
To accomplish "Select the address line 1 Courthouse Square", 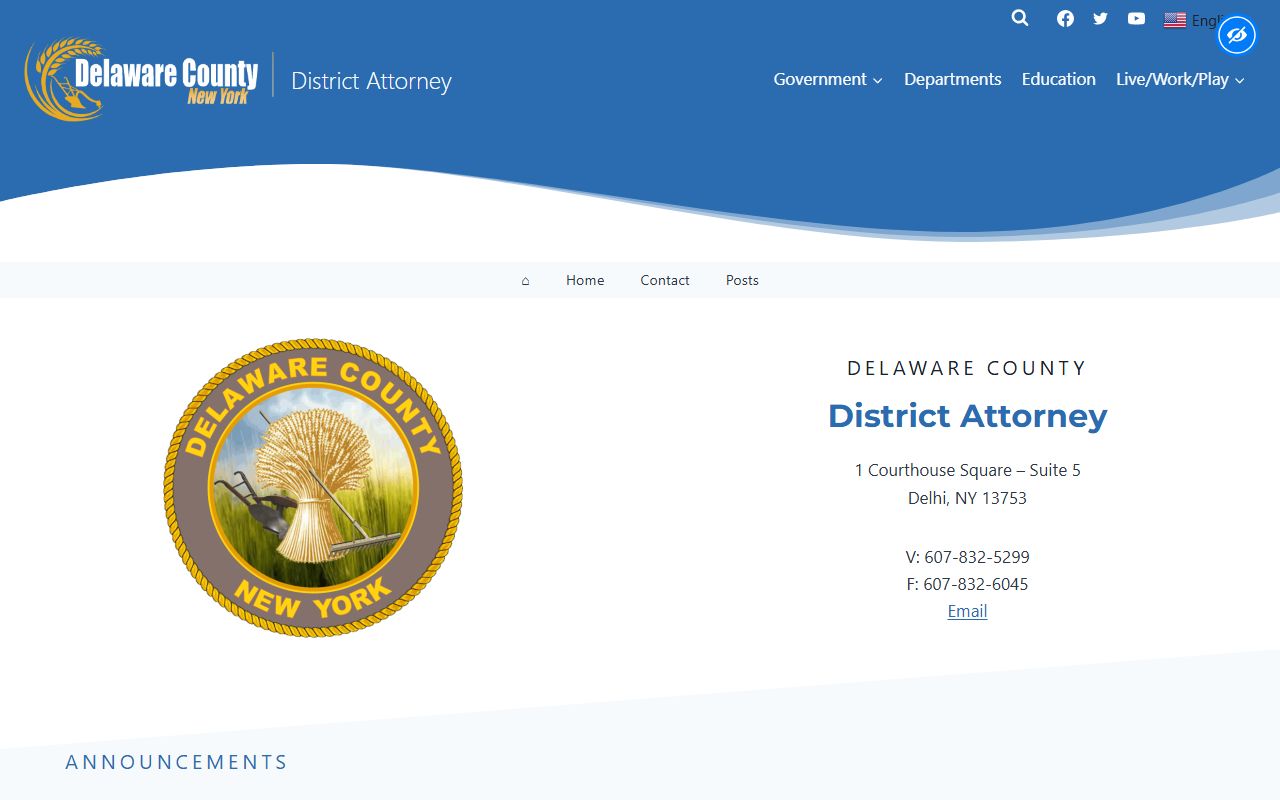I will point(967,470).
